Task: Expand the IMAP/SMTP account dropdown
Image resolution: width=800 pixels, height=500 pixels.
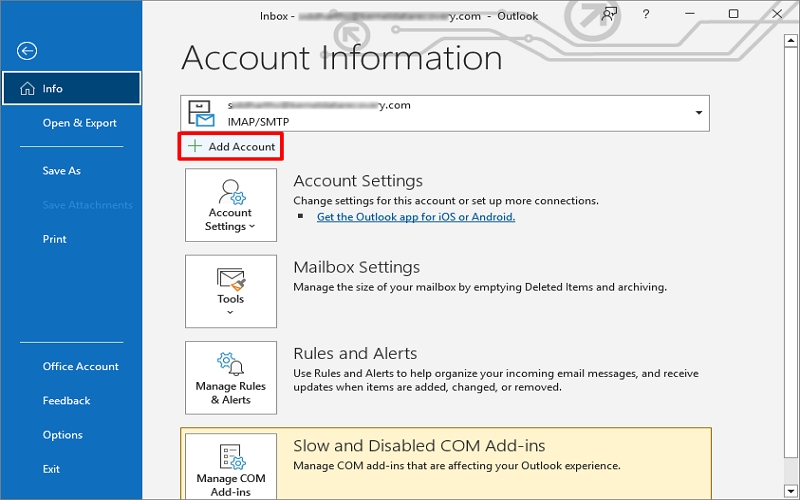Action: click(699, 113)
